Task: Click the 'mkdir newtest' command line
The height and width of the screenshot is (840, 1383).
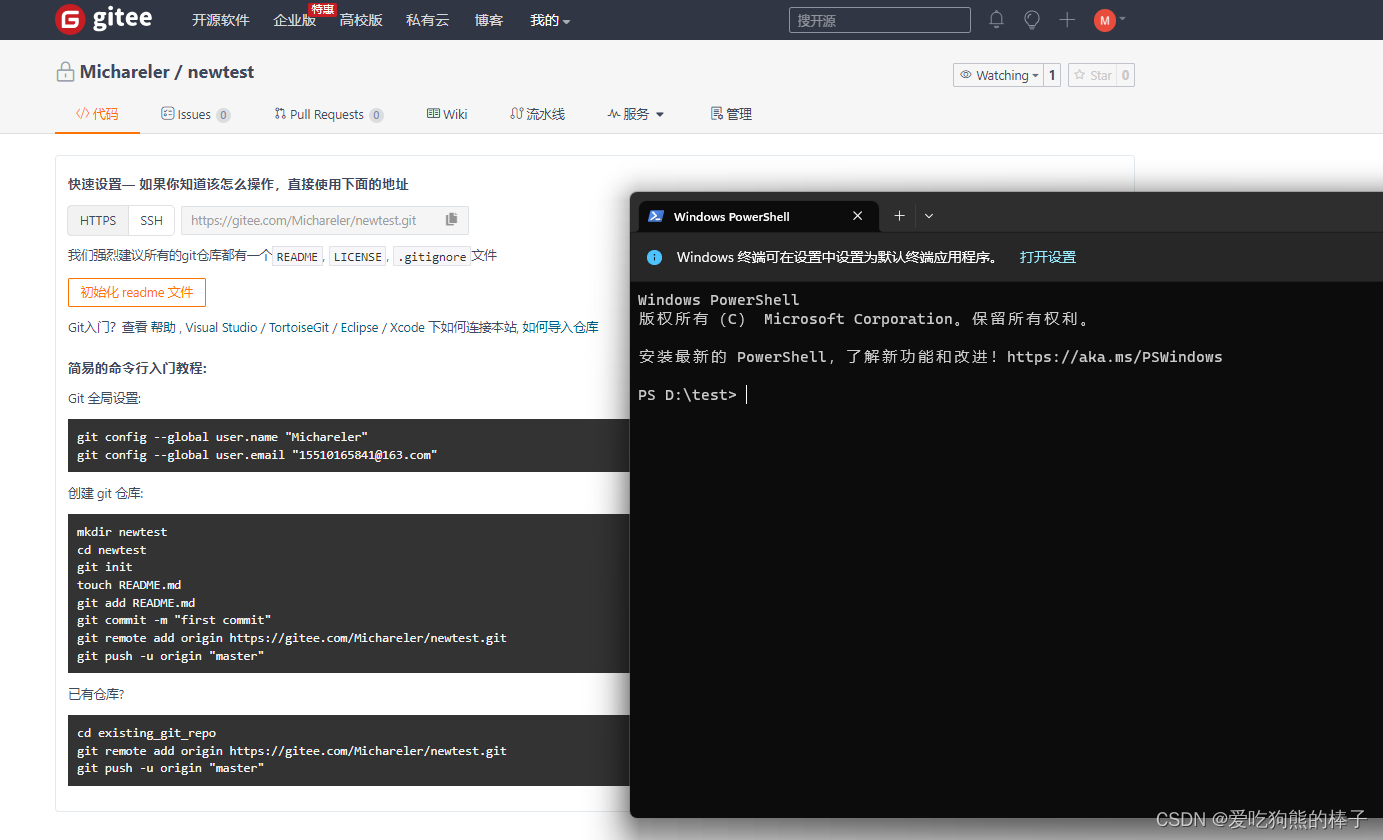Action: pyautogui.click(x=122, y=532)
